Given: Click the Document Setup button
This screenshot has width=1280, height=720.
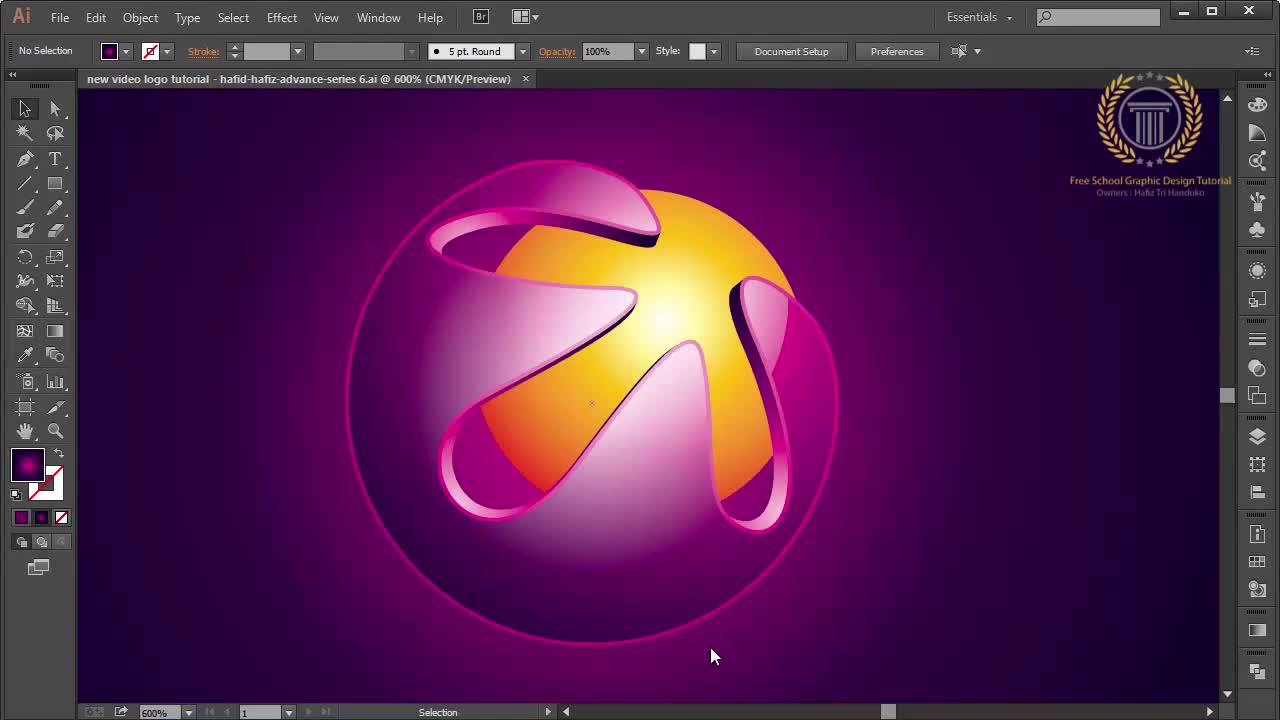Looking at the screenshot, I should [x=791, y=52].
